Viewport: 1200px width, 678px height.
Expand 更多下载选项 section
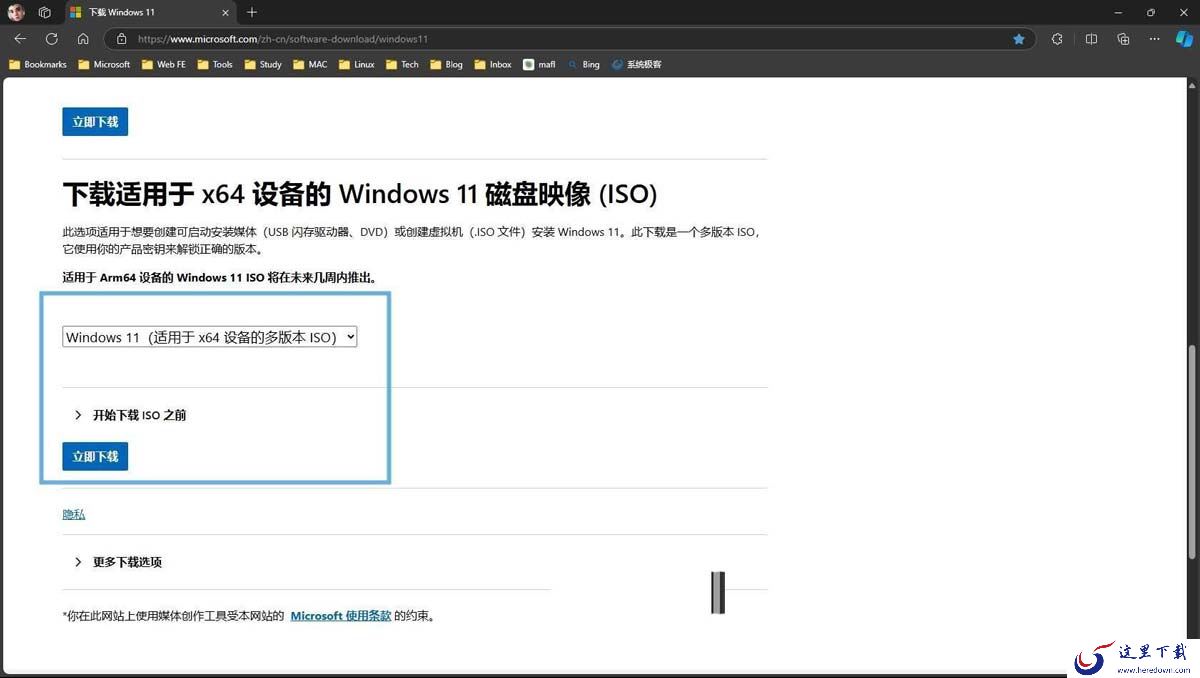(x=118, y=562)
